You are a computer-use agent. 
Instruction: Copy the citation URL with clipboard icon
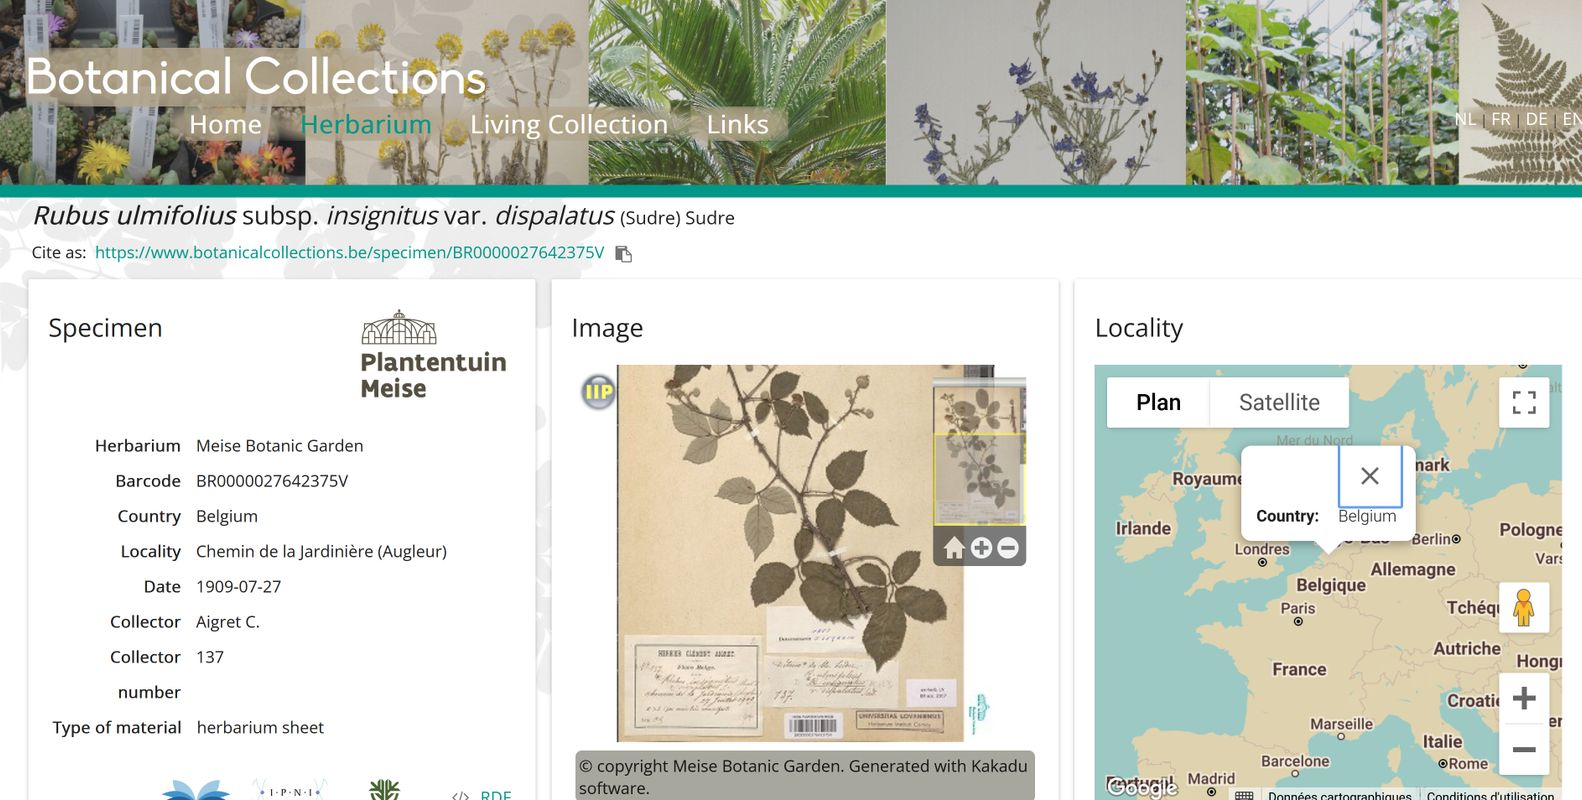[x=624, y=254]
